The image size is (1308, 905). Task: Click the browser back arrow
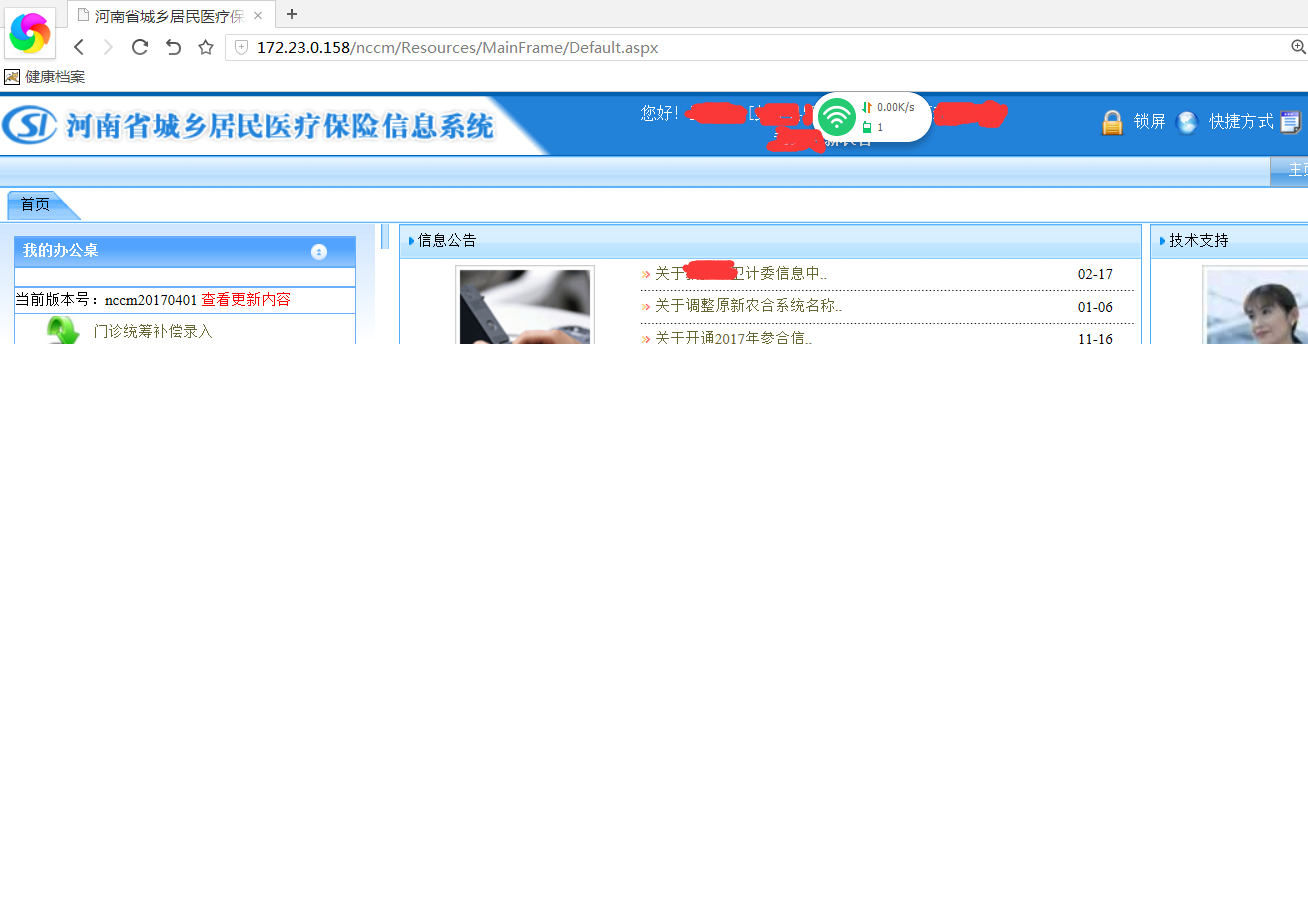[79, 46]
